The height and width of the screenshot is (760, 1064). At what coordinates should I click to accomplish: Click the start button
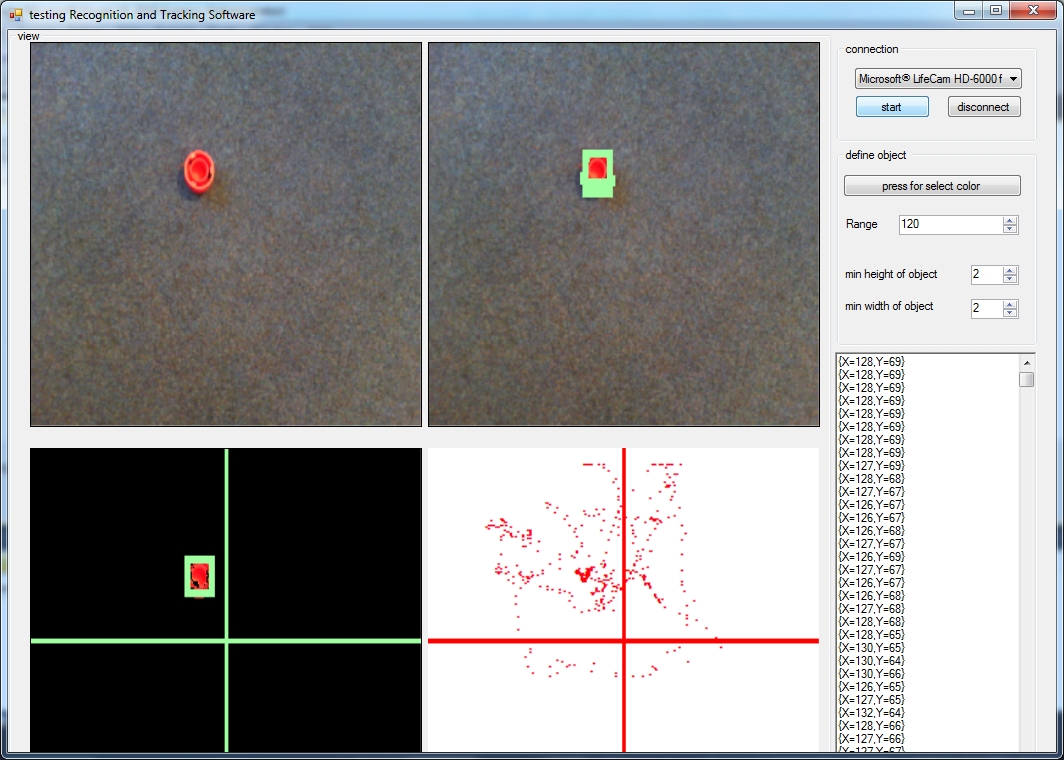892,107
